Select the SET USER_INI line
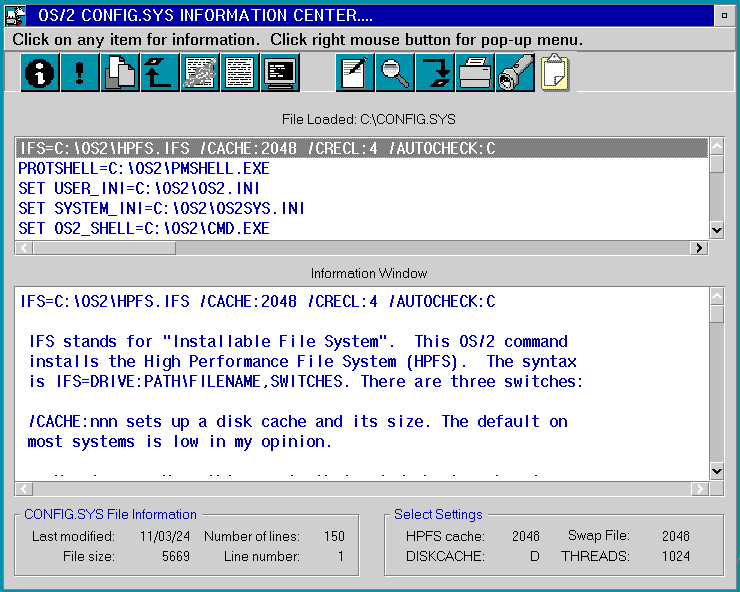 pos(362,188)
